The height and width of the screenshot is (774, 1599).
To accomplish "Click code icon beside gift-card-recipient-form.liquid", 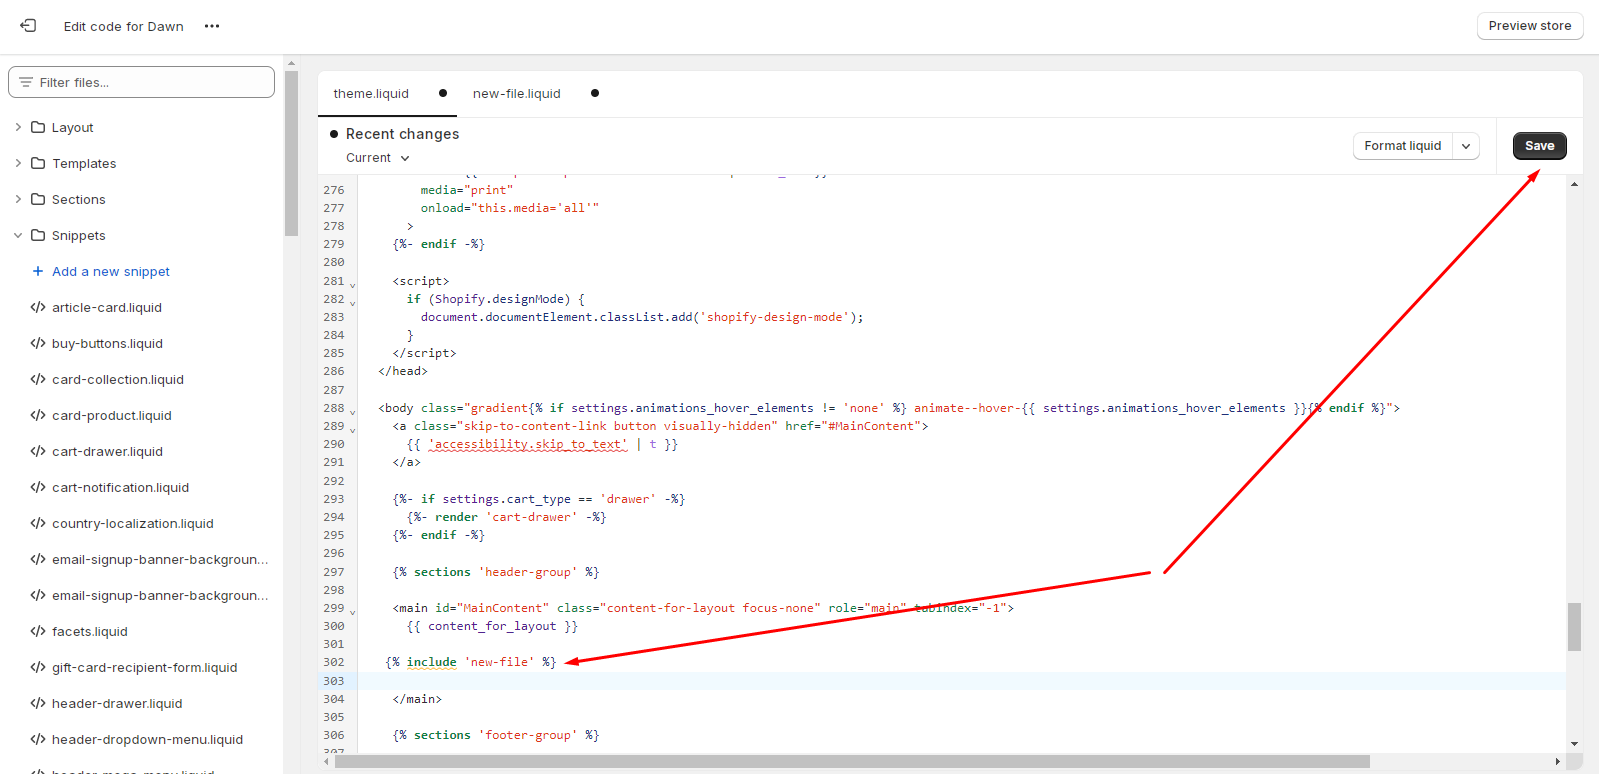I will (x=38, y=667).
